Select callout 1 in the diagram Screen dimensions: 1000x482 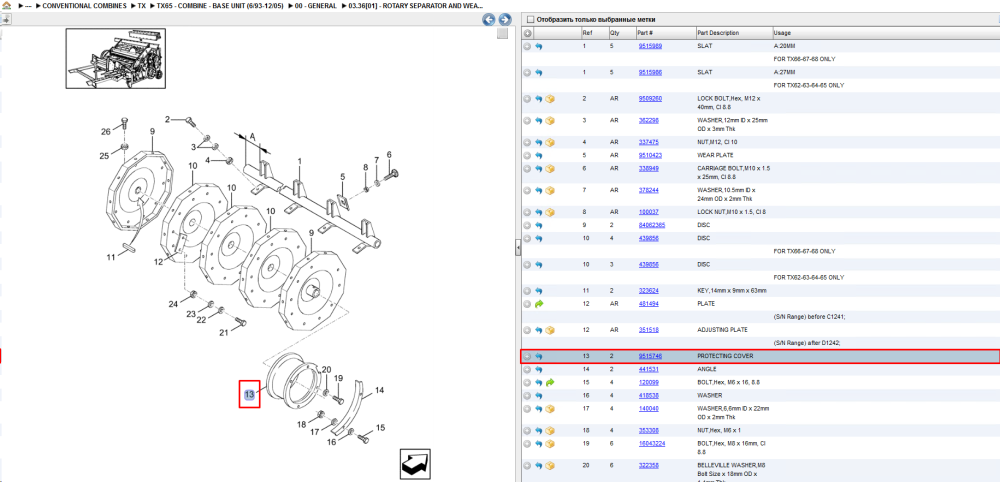coord(300,161)
